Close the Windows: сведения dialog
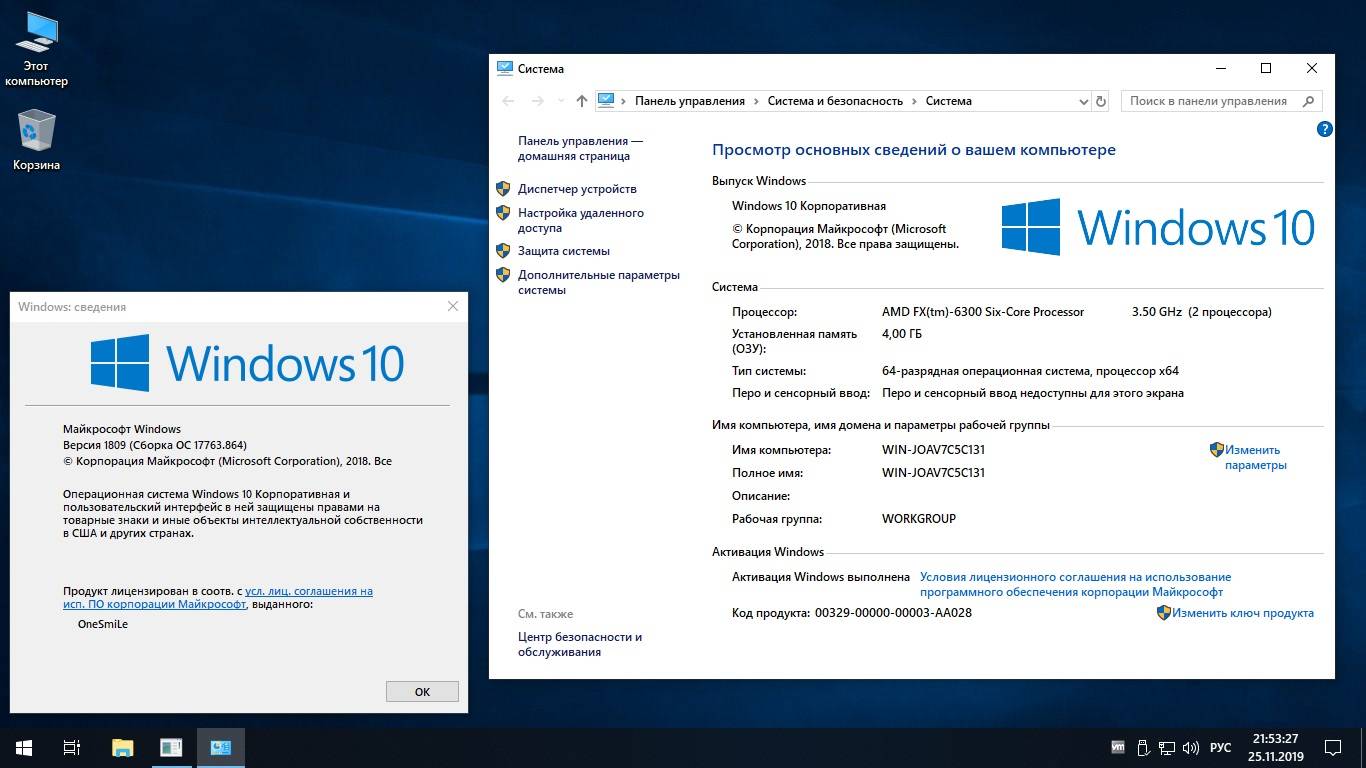The width and height of the screenshot is (1366, 768). (453, 306)
